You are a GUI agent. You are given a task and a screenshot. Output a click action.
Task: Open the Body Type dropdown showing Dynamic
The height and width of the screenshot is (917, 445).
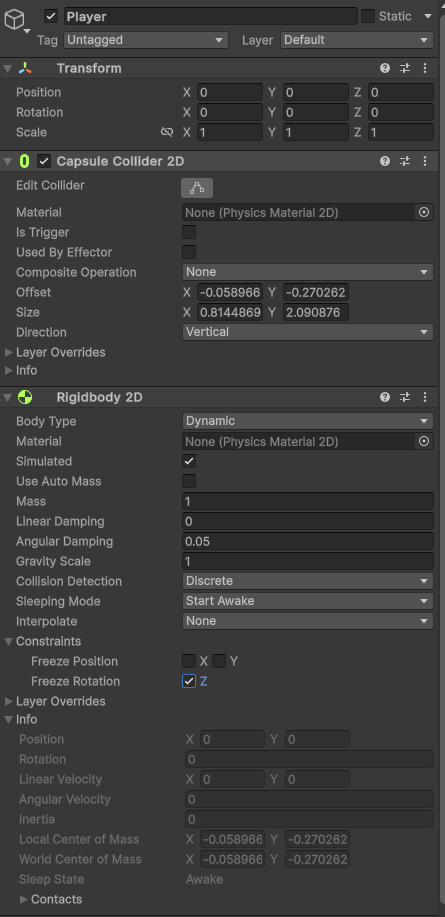click(308, 421)
